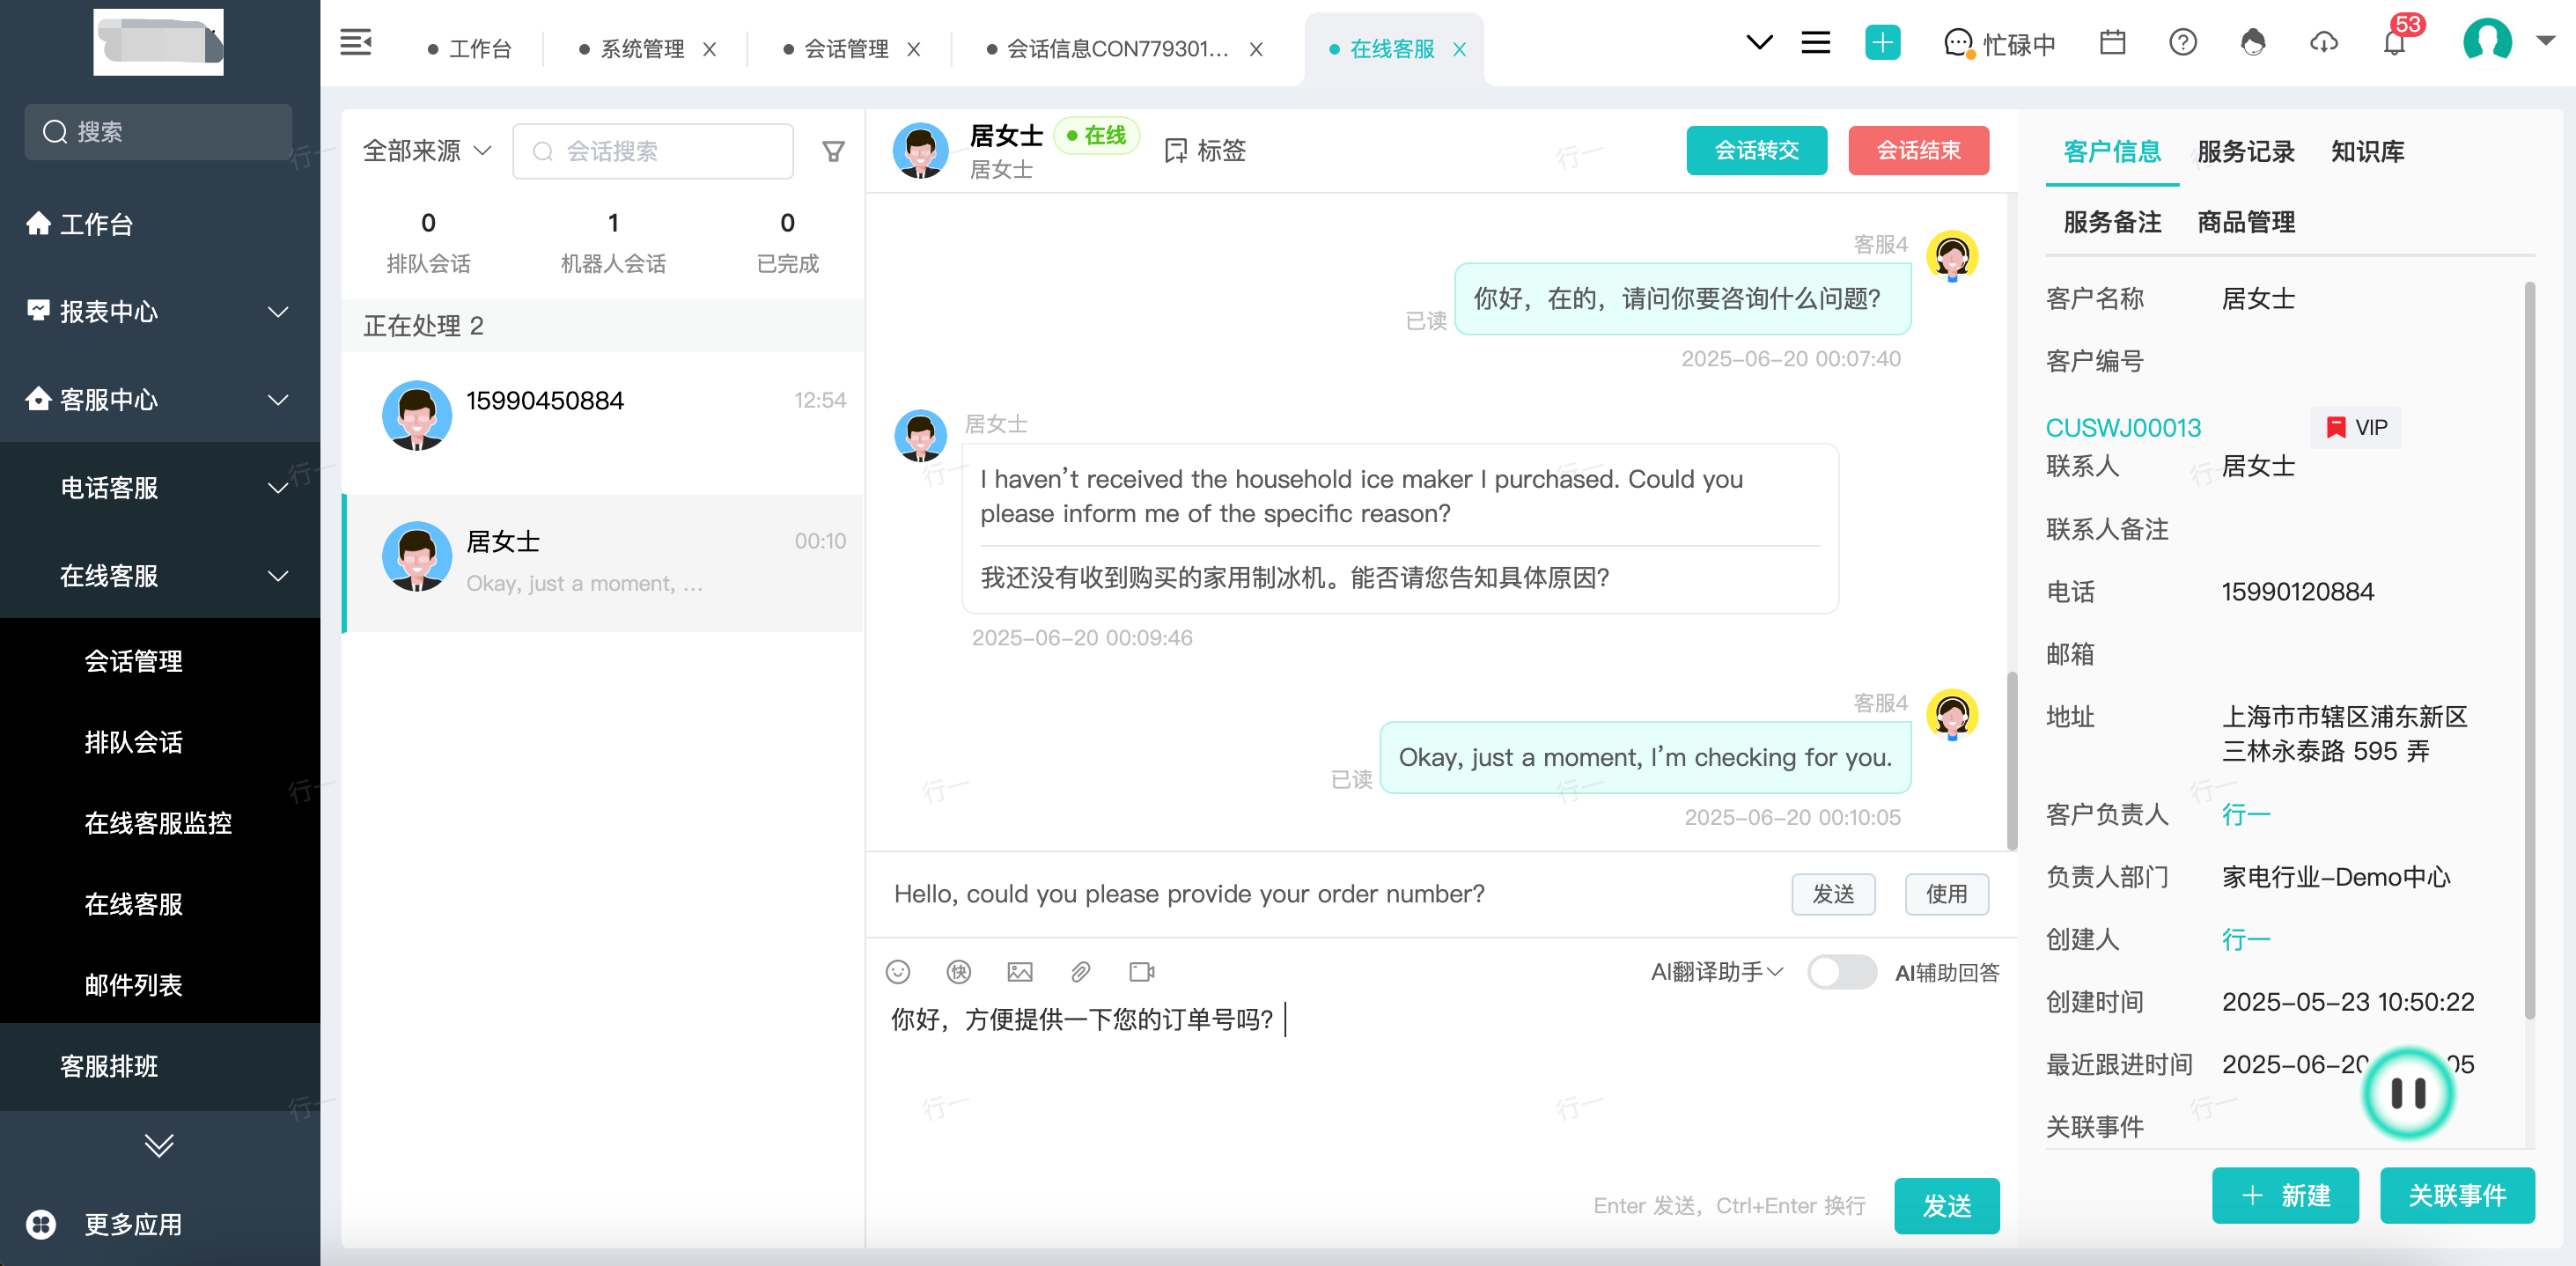
Task: Toggle the AI辅助回答 switch
Action: [1841, 972]
